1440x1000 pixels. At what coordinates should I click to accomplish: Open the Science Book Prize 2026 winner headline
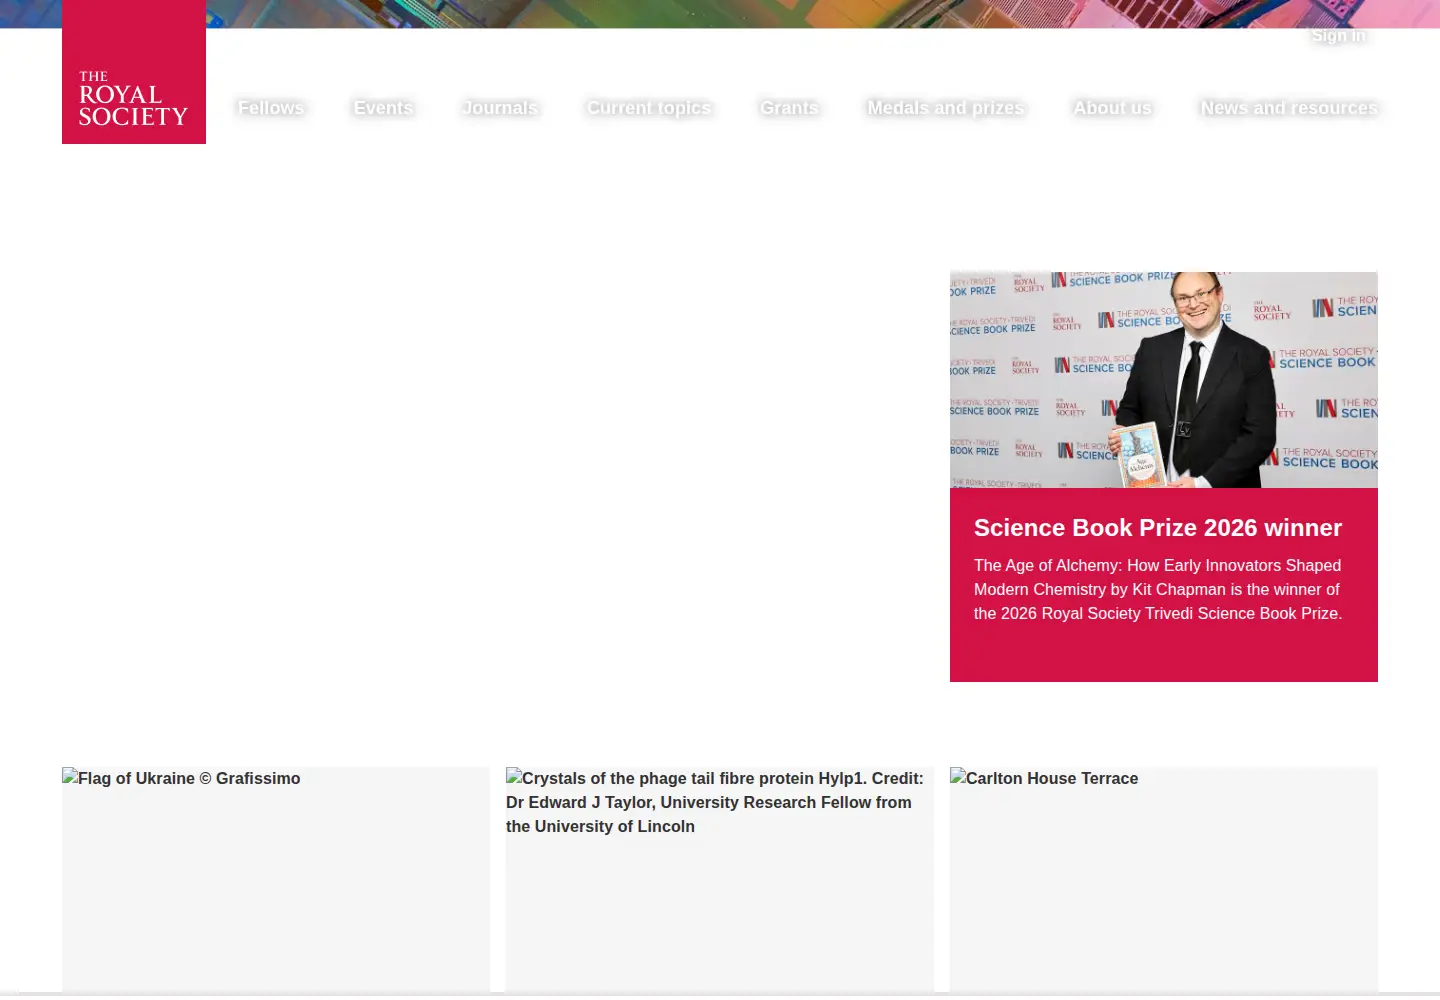coord(1158,528)
